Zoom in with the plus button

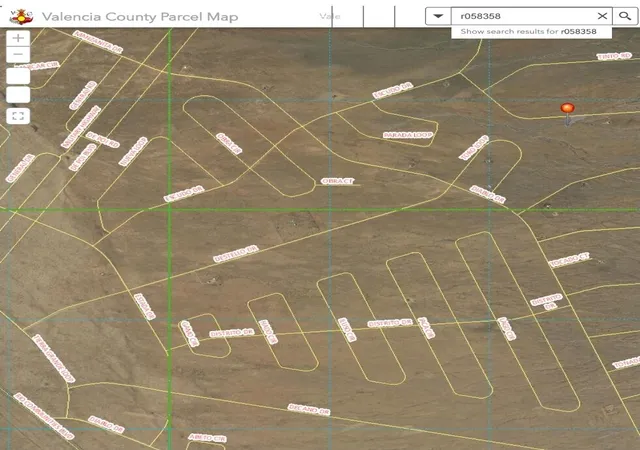pyautogui.click(x=18, y=38)
